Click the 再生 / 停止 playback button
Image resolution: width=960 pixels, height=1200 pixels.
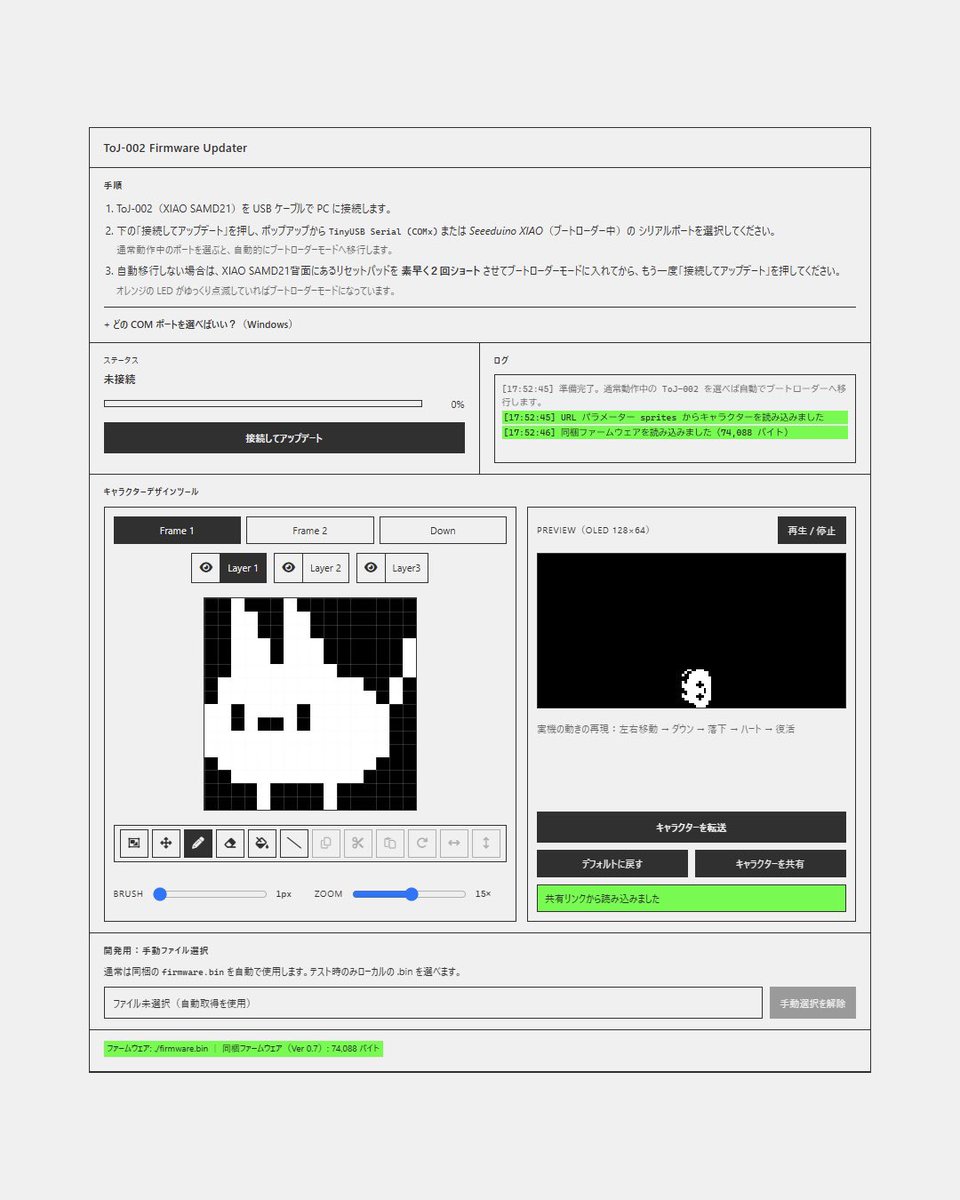click(x=812, y=530)
